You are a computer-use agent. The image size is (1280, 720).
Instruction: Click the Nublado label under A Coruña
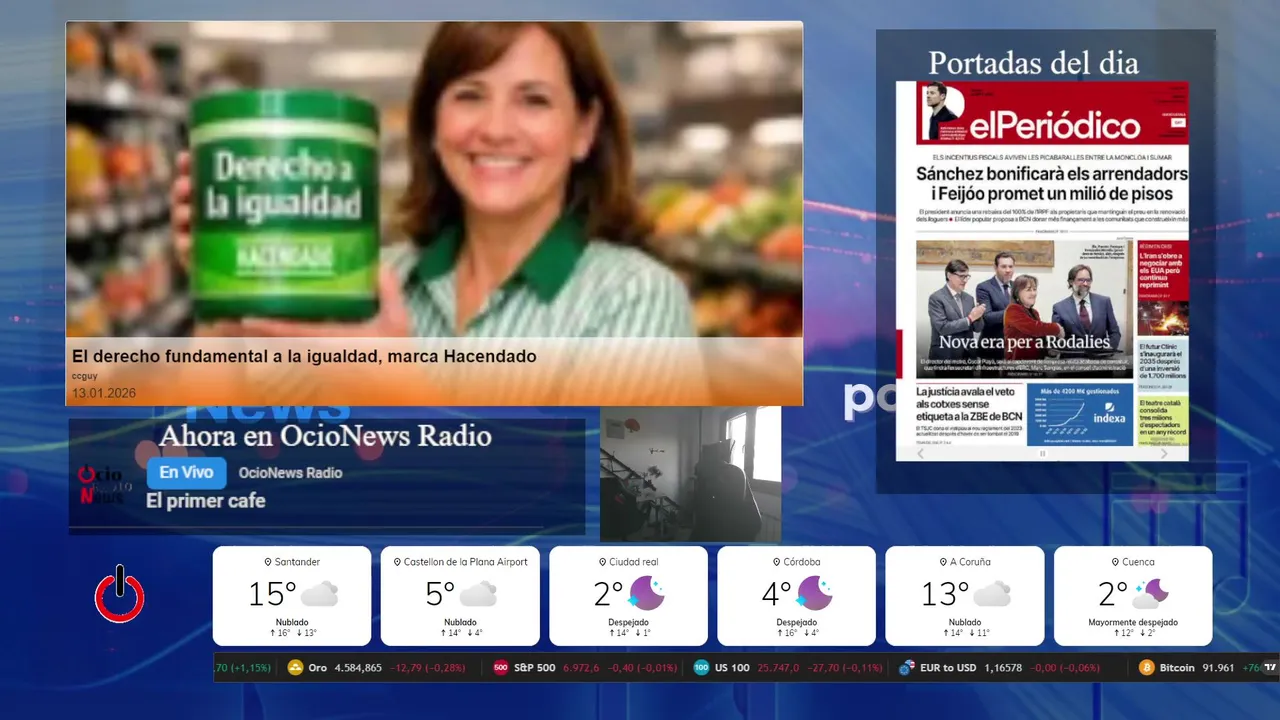pos(964,622)
